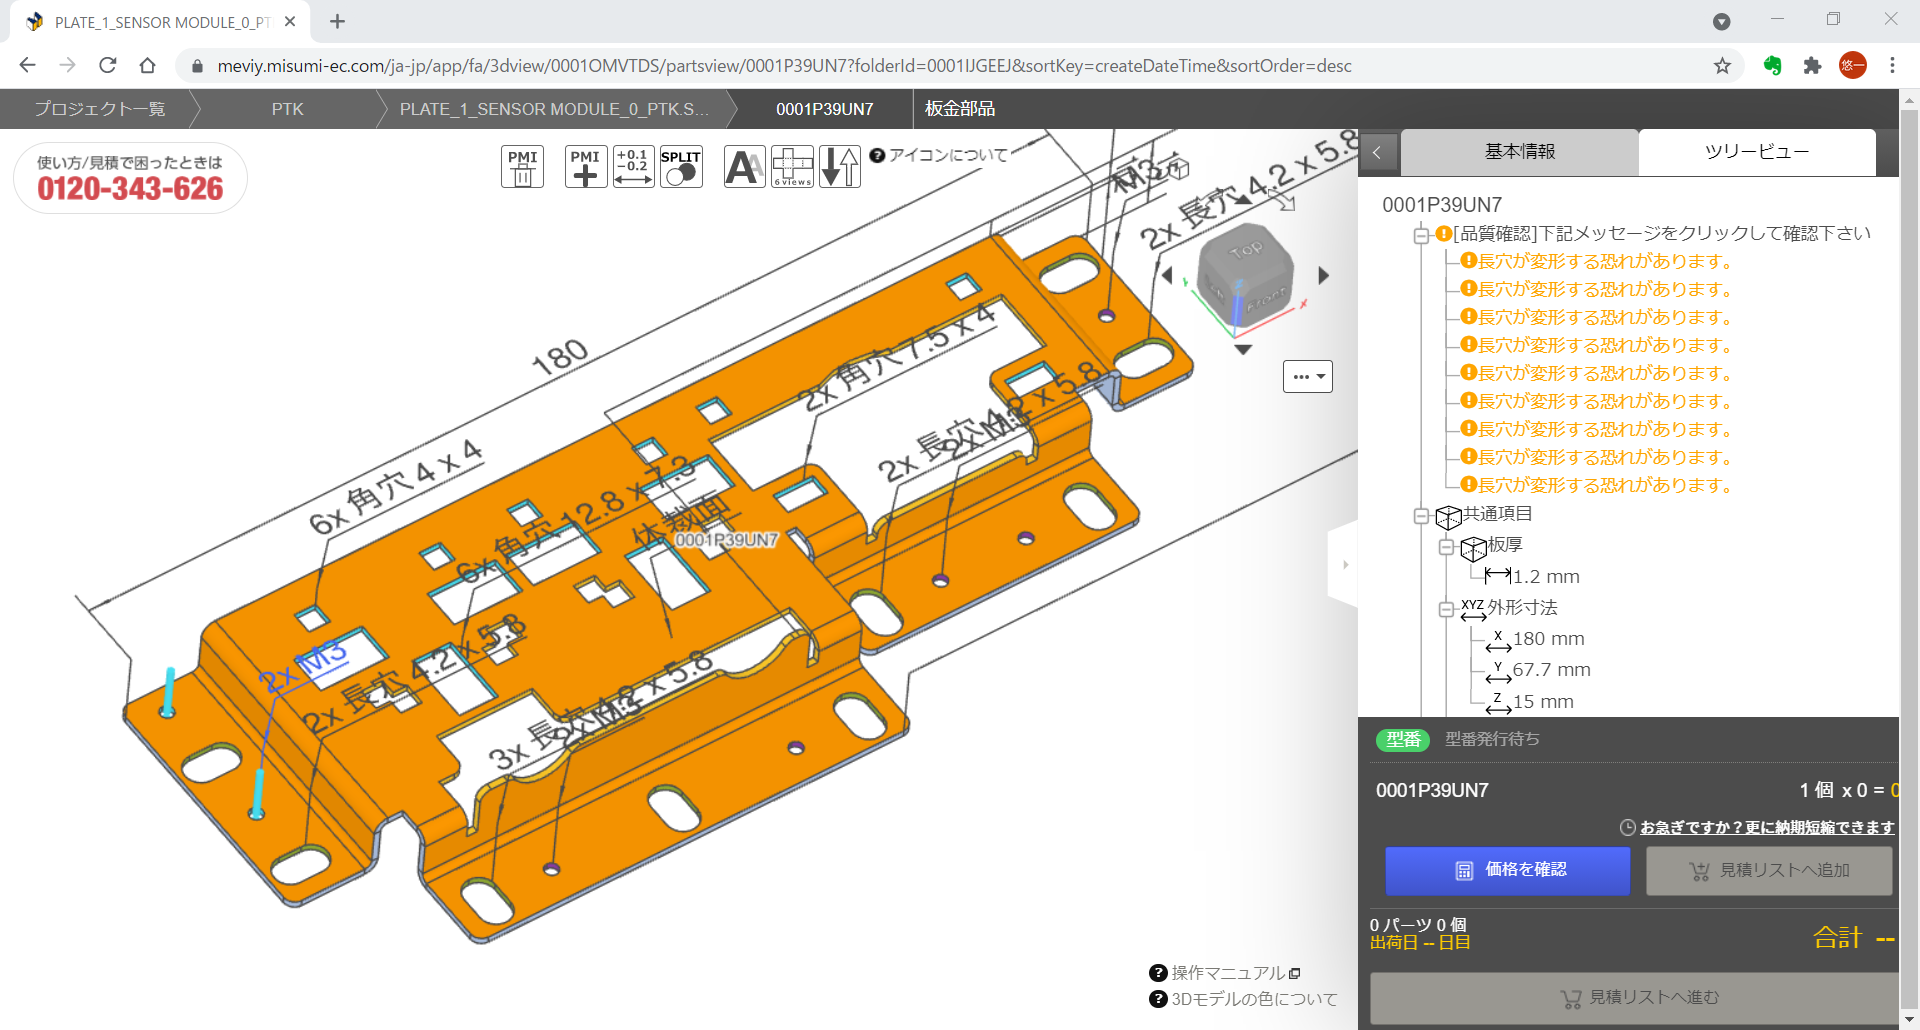Reload the page
This screenshot has height=1030, width=1920.
click(108, 66)
